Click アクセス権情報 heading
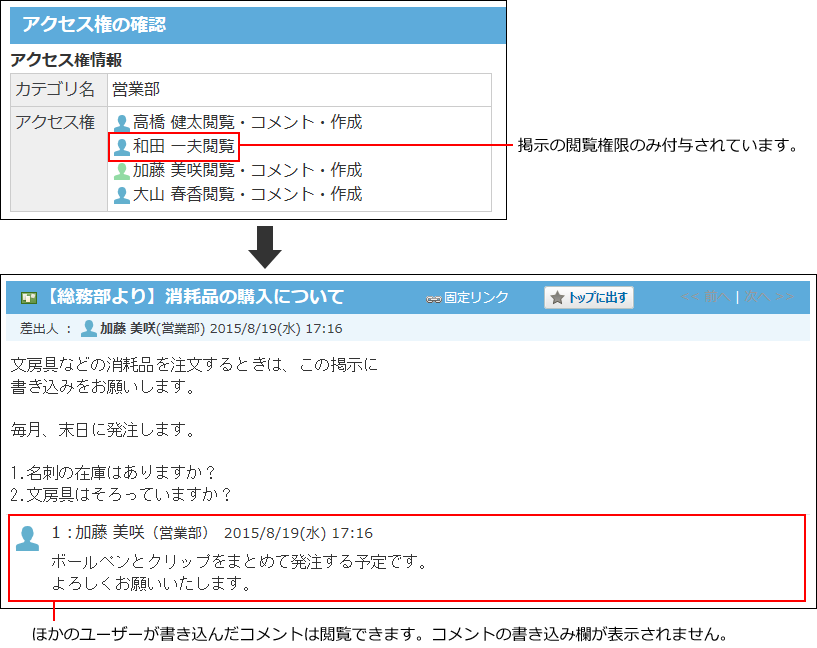 pos(66,60)
